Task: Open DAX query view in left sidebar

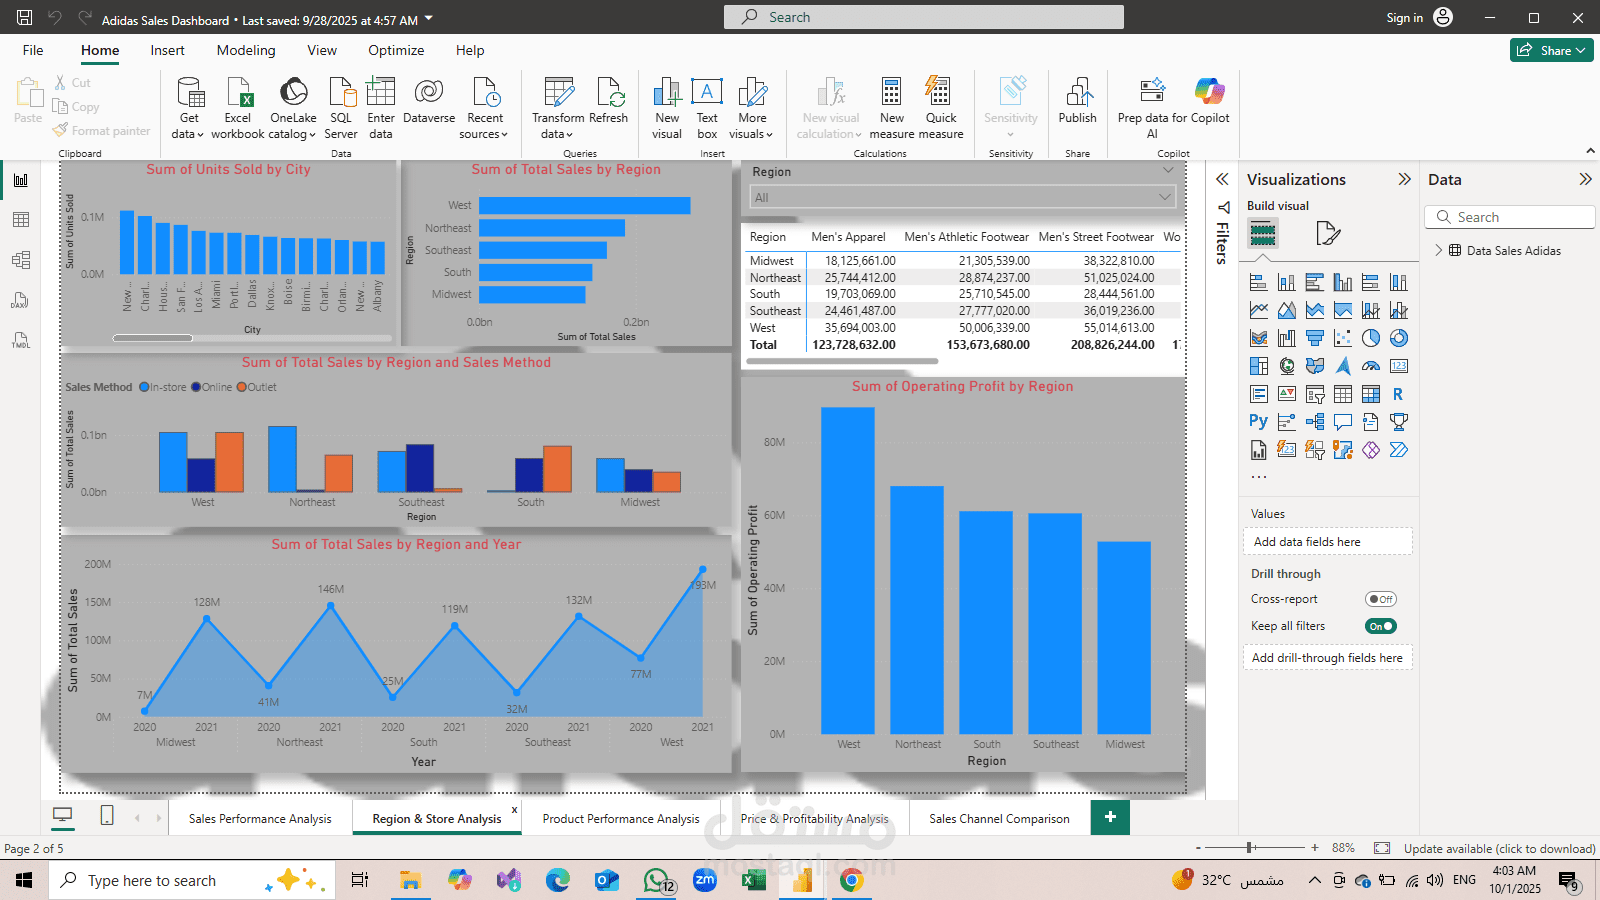Action: click(x=21, y=300)
